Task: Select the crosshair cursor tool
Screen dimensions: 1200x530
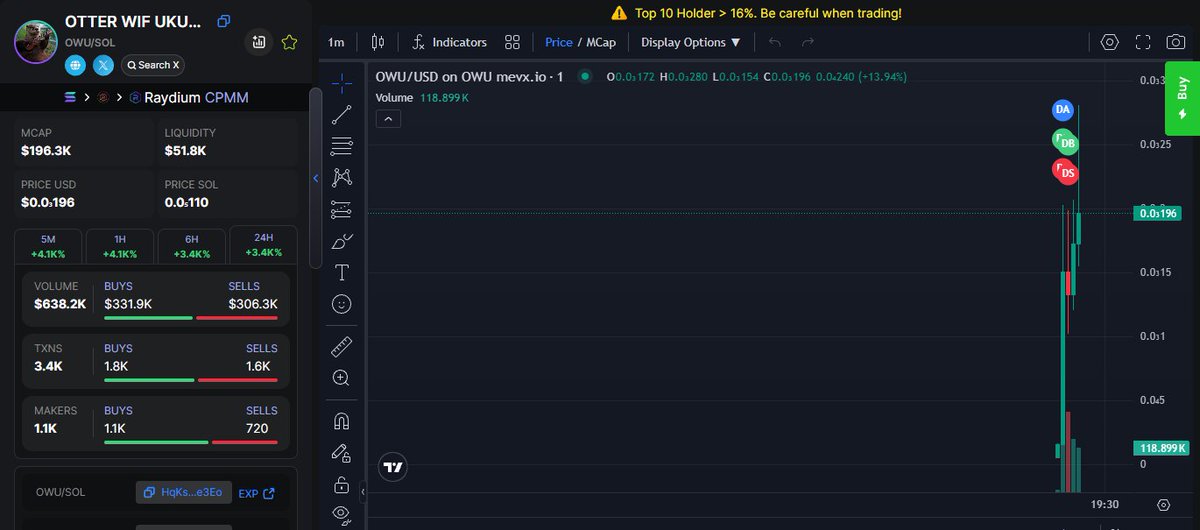Action: [x=341, y=82]
